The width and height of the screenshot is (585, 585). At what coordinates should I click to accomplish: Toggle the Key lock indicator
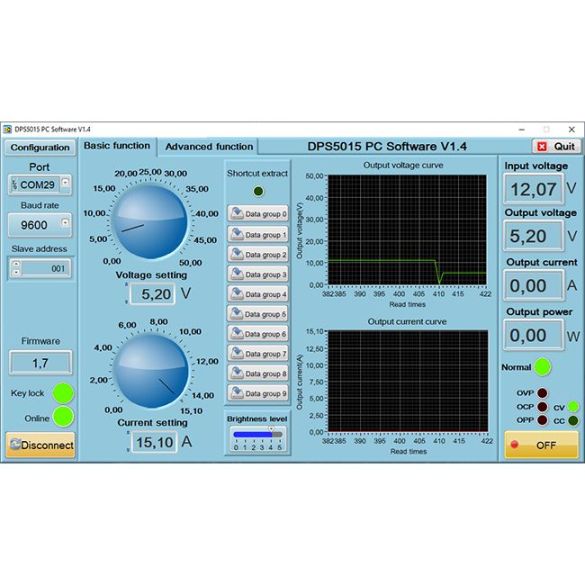(63, 393)
